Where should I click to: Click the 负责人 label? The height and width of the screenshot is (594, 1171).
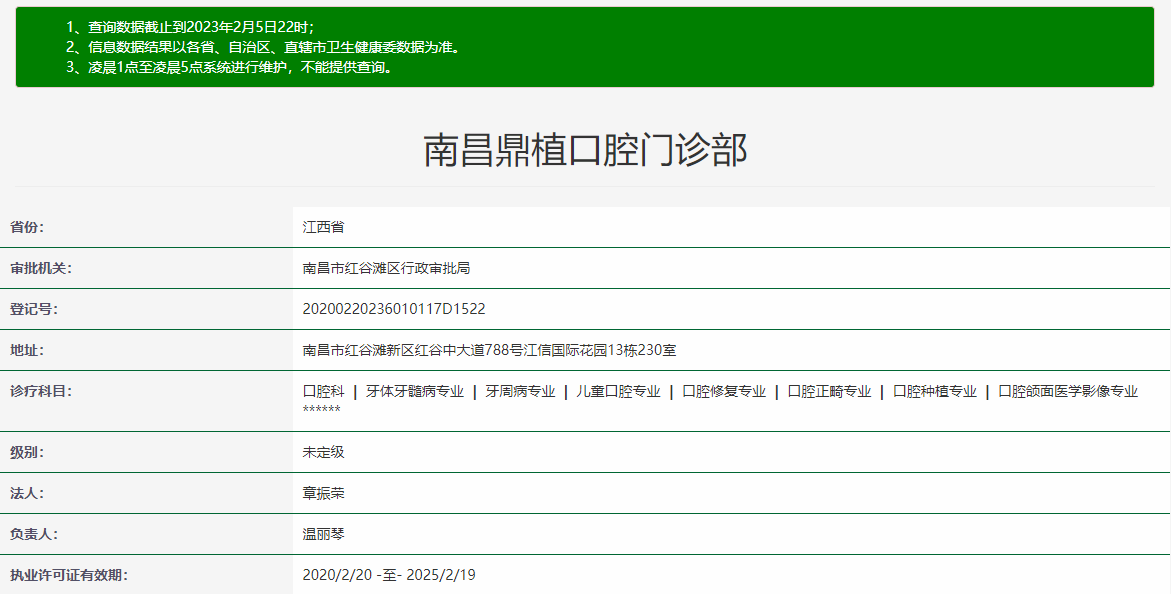[x=34, y=535]
